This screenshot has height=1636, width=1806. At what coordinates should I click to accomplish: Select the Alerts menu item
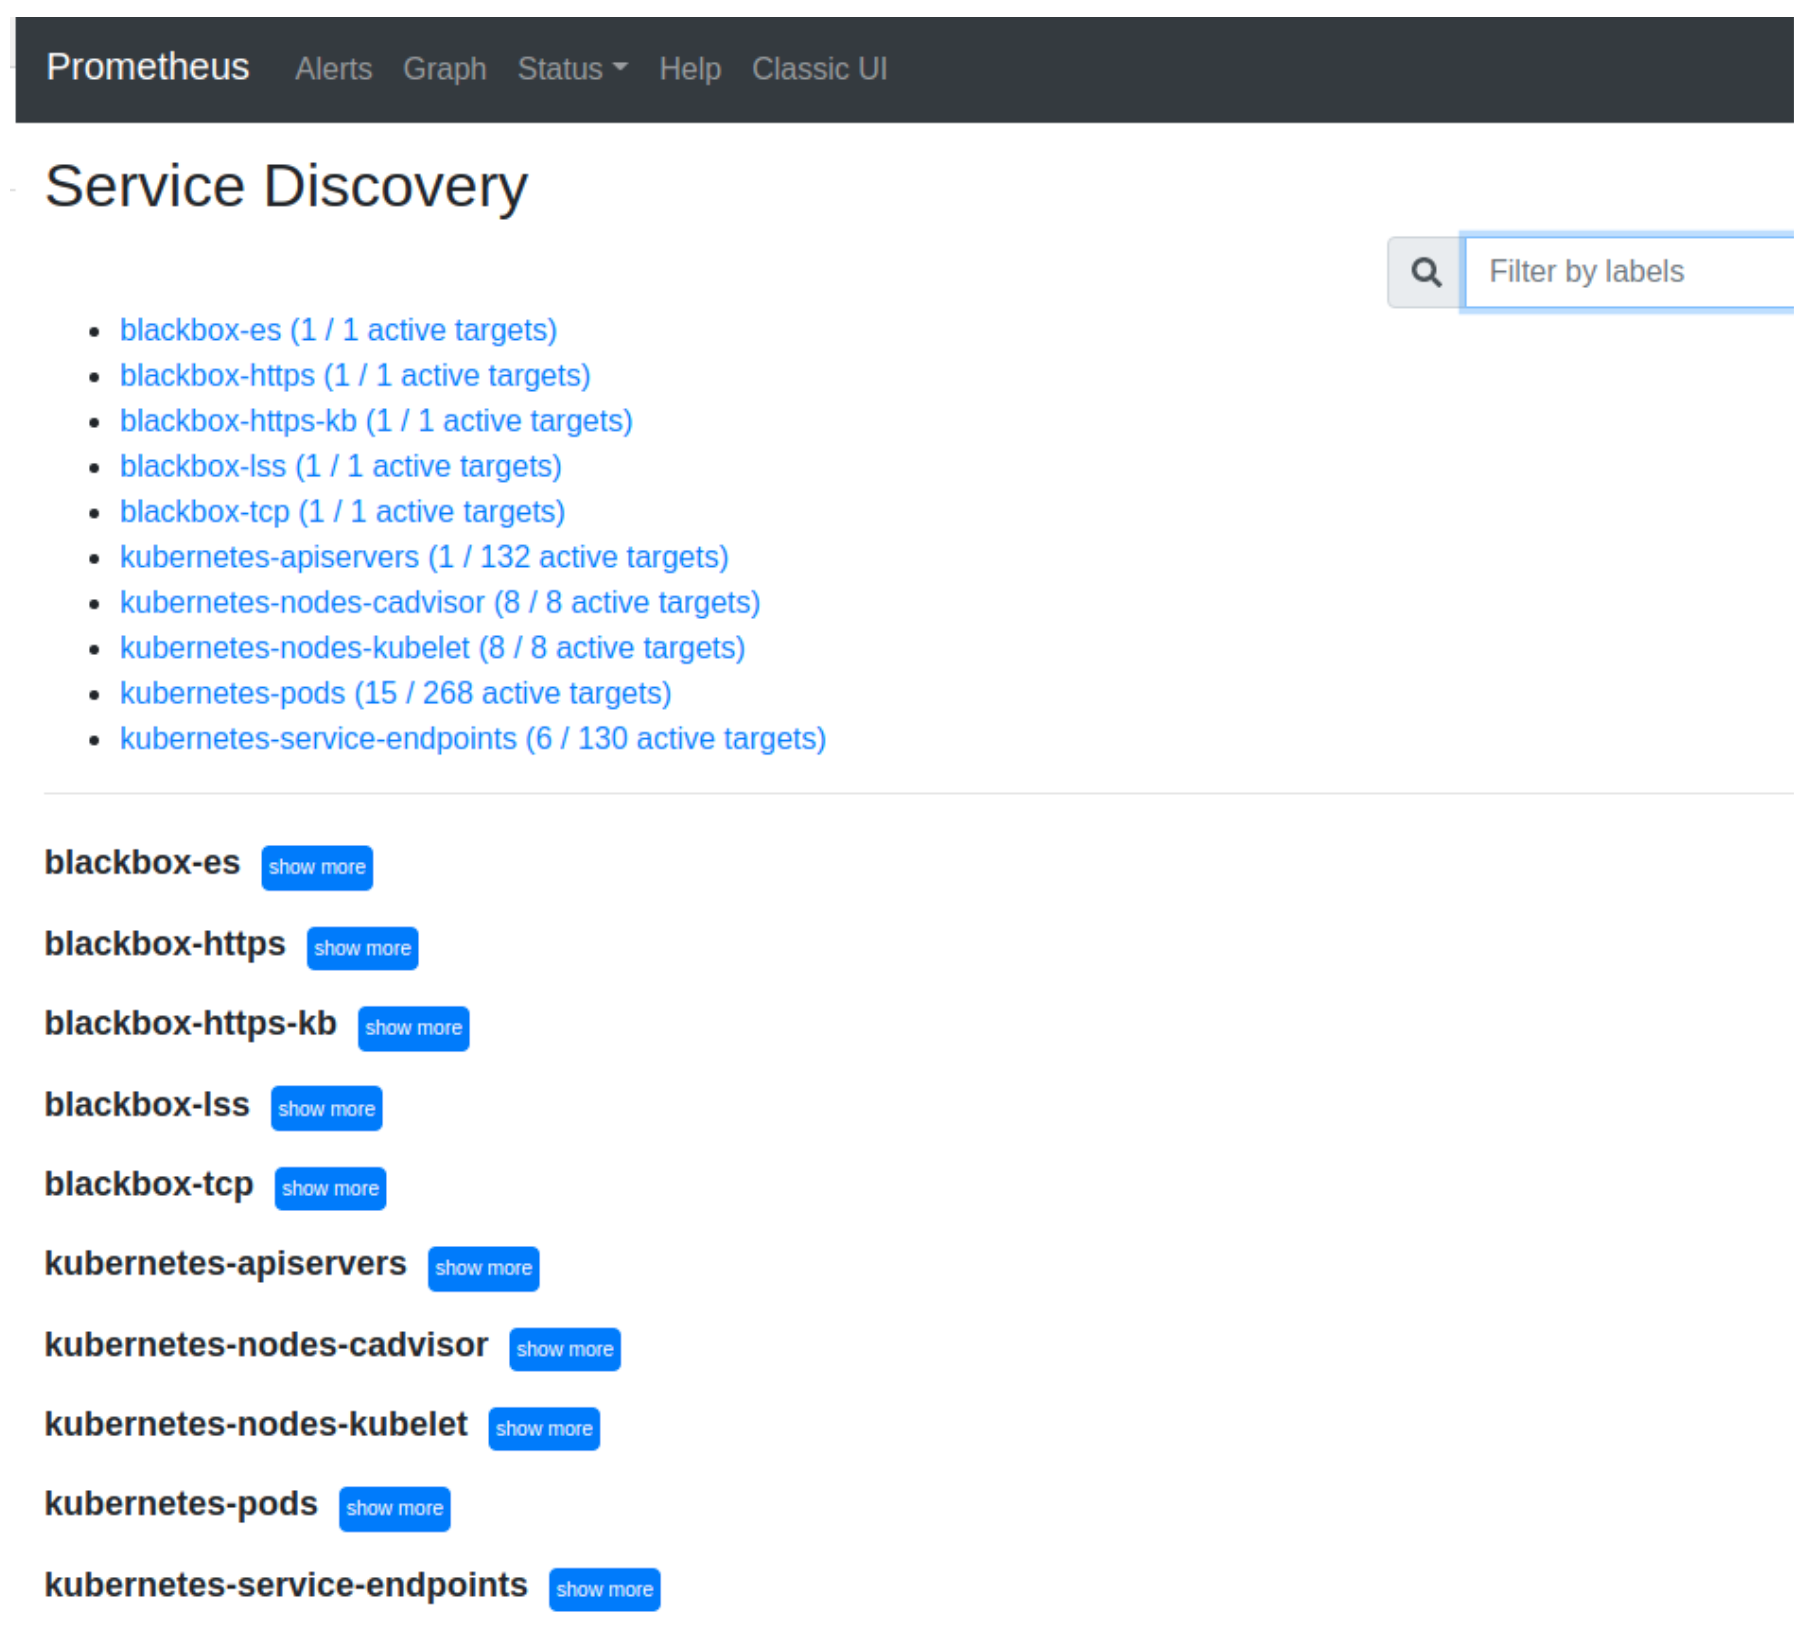(x=333, y=68)
